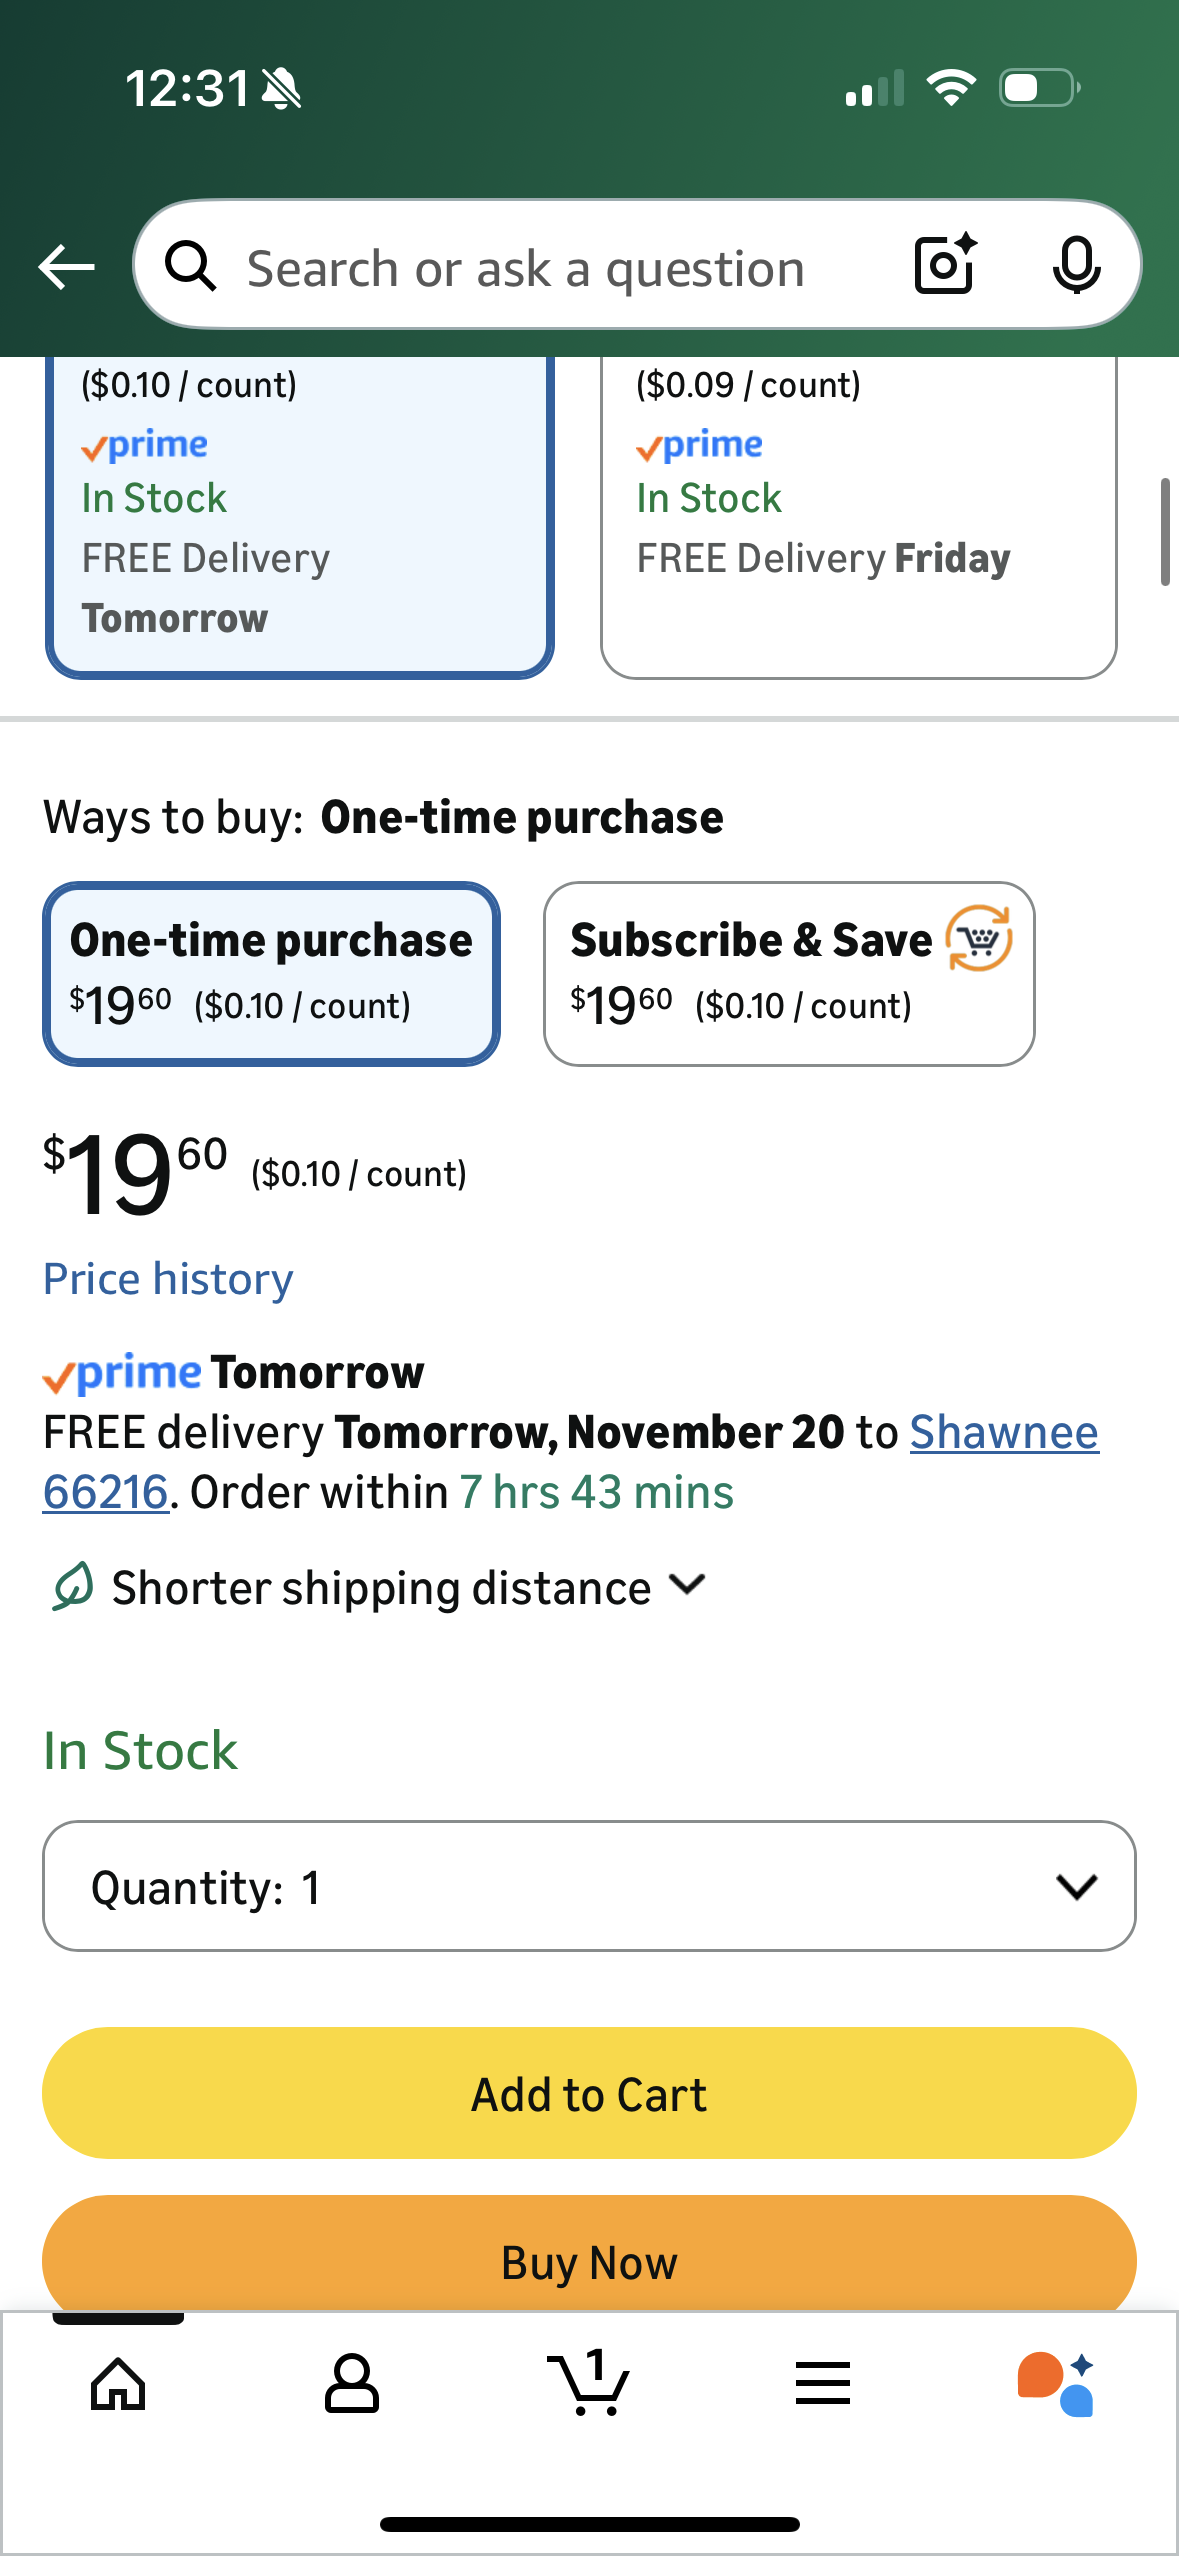Tap the leaf sustainability icon
This screenshot has height=2556, width=1179.
[73, 1587]
